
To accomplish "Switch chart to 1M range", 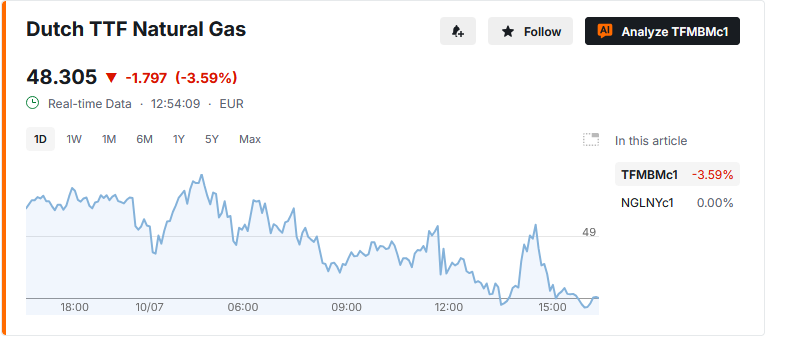I will tap(109, 139).
